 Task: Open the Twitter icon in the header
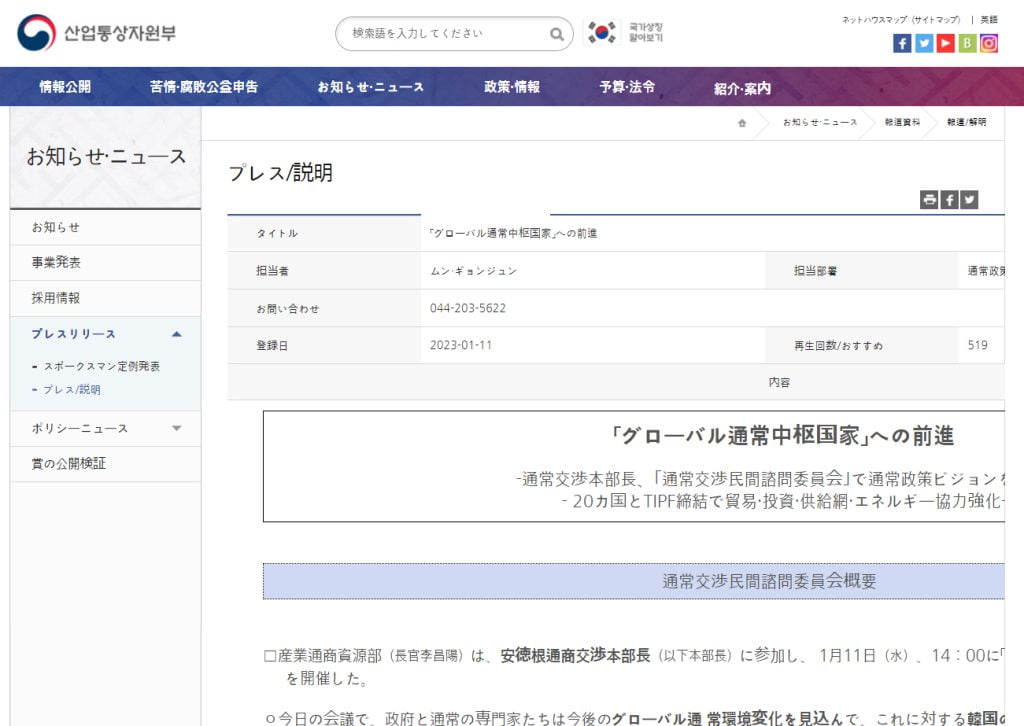pos(924,43)
